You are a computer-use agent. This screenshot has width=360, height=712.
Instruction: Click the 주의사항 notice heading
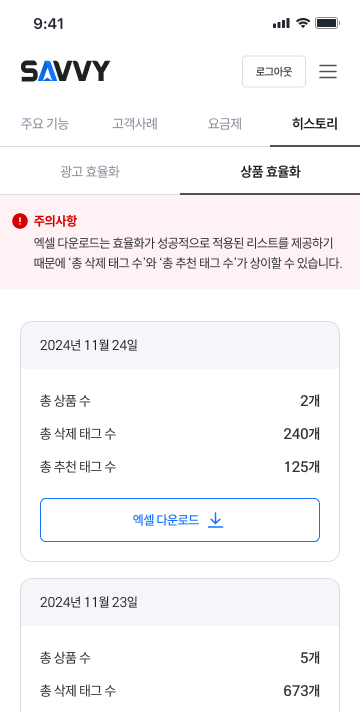pyautogui.click(x=55, y=221)
